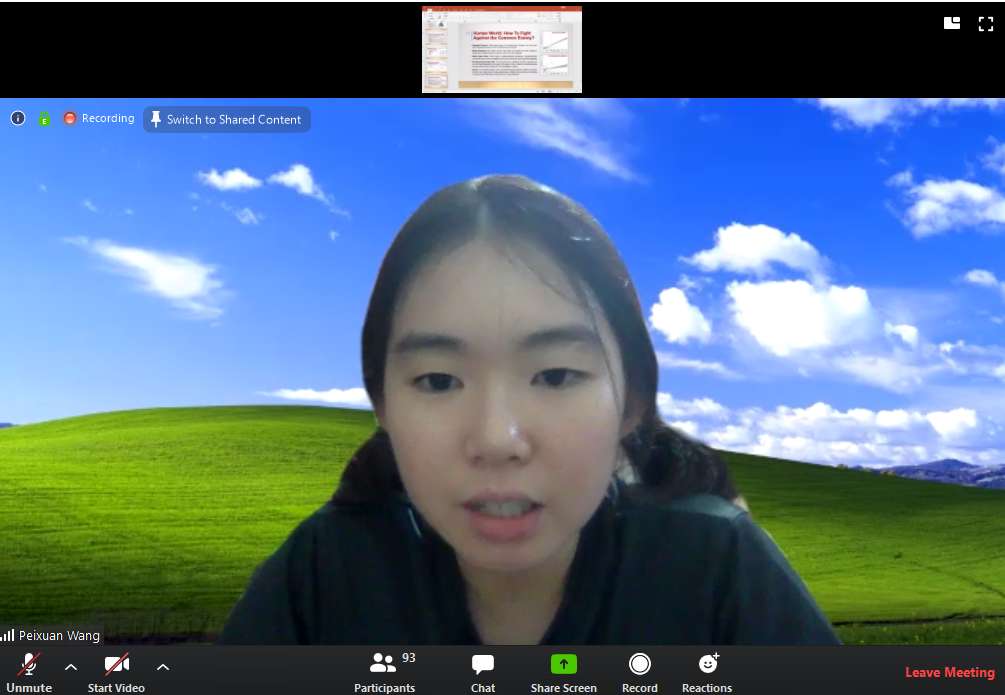Viewport: 1005px width, 695px height.
Task: Switch to Shared Content
Action: (x=227, y=119)
